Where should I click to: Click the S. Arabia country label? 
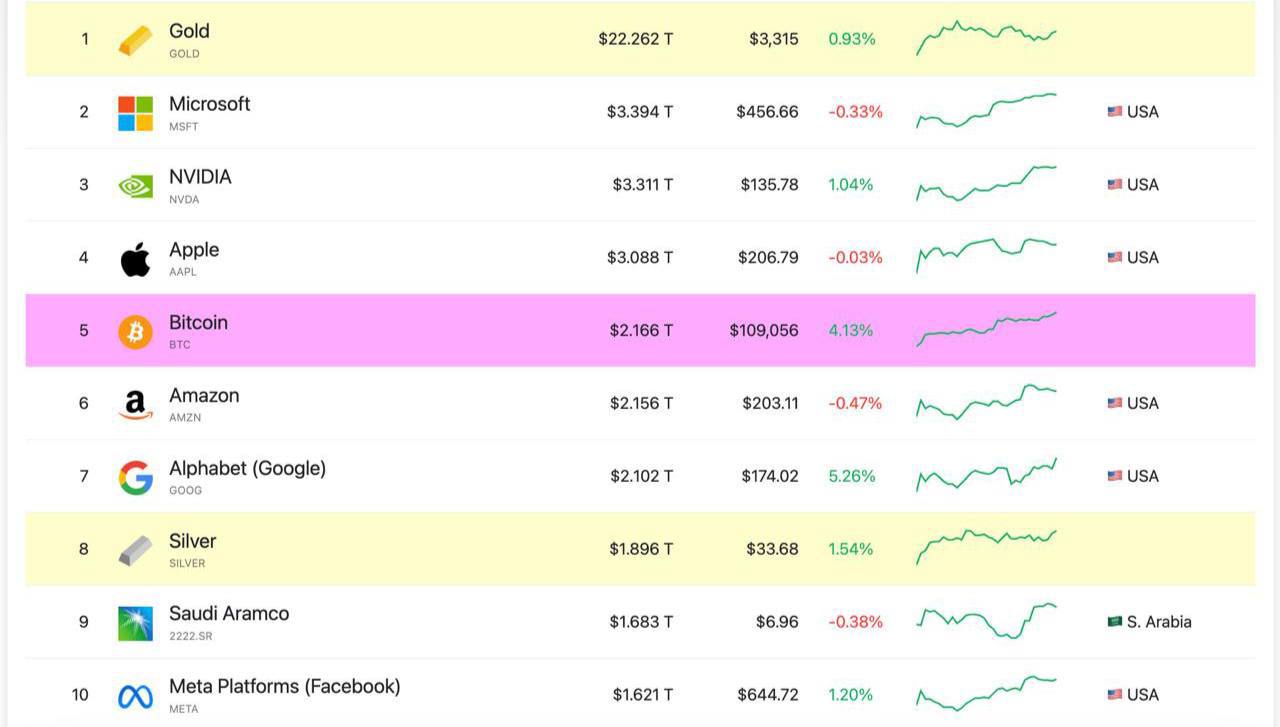1158,622
